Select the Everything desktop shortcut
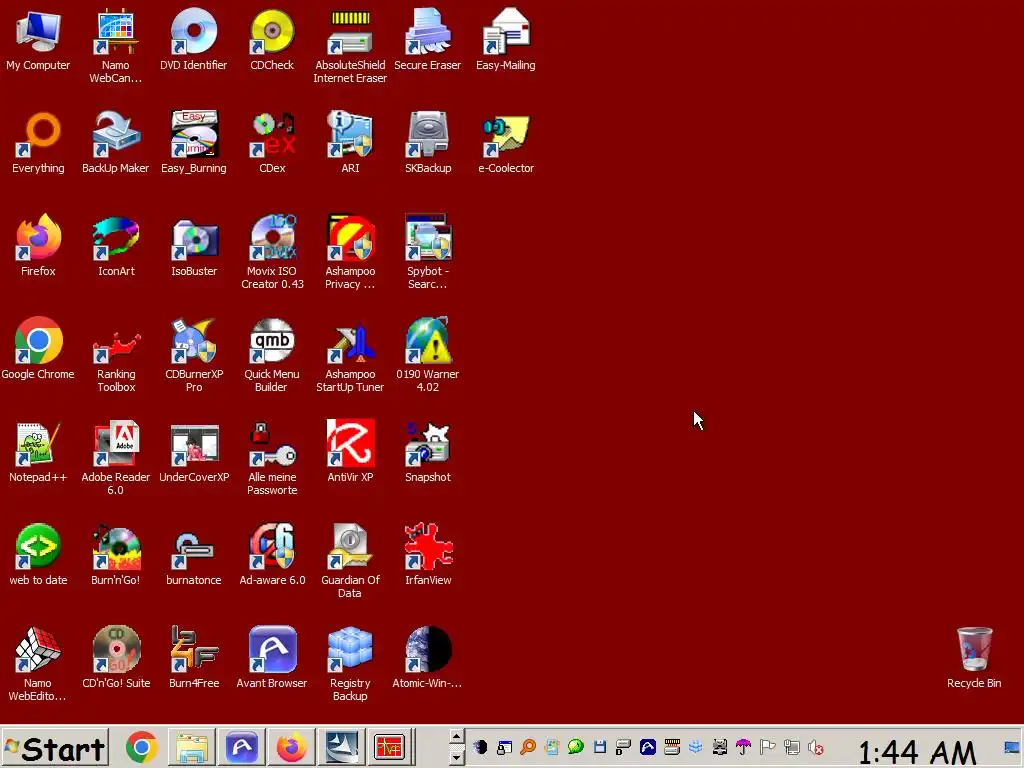 tap(38, 142)
